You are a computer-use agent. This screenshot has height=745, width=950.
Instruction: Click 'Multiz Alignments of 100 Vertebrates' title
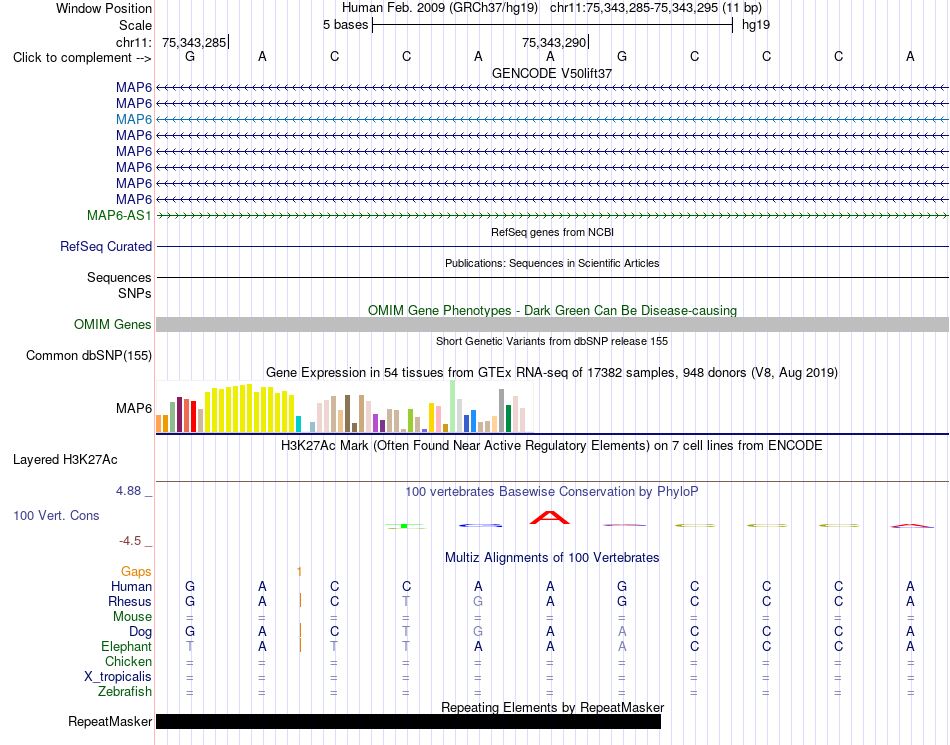552,557
